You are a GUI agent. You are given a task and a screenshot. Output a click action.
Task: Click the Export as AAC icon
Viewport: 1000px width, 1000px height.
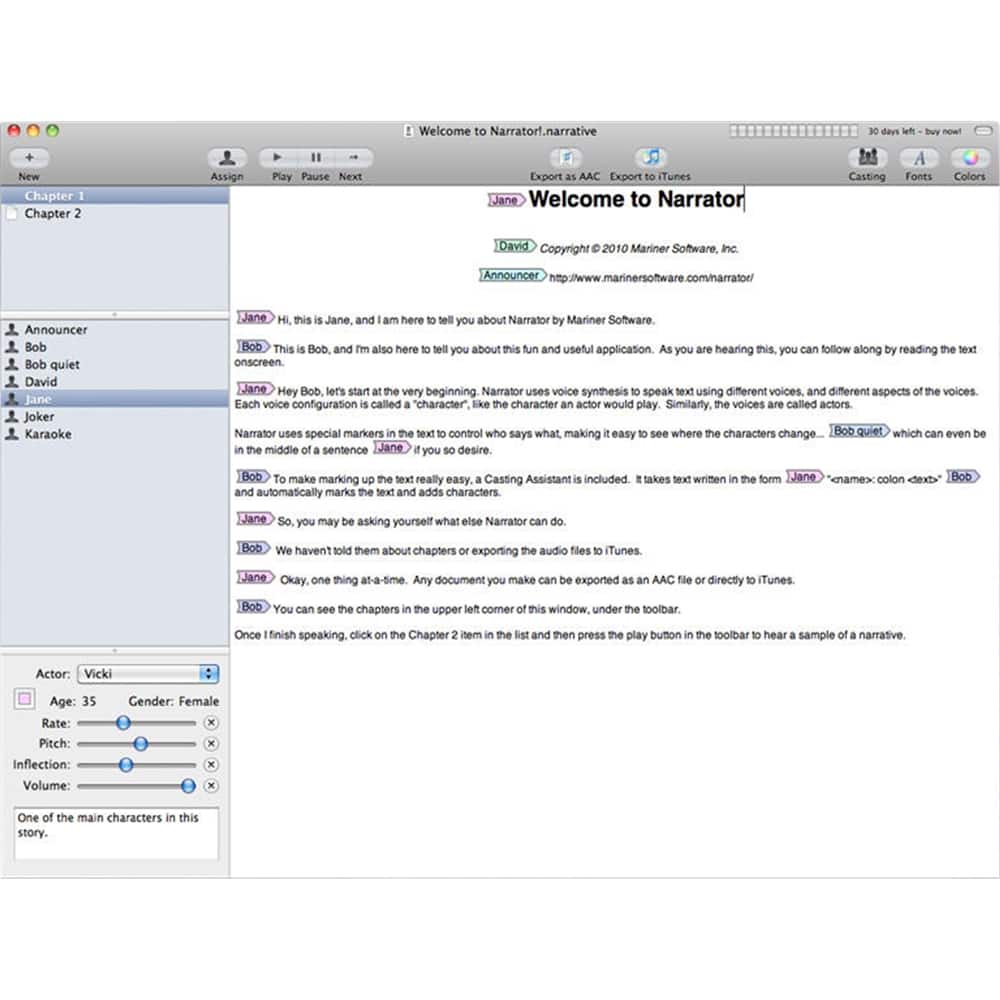pyautogui.click(x=564, y=158)
